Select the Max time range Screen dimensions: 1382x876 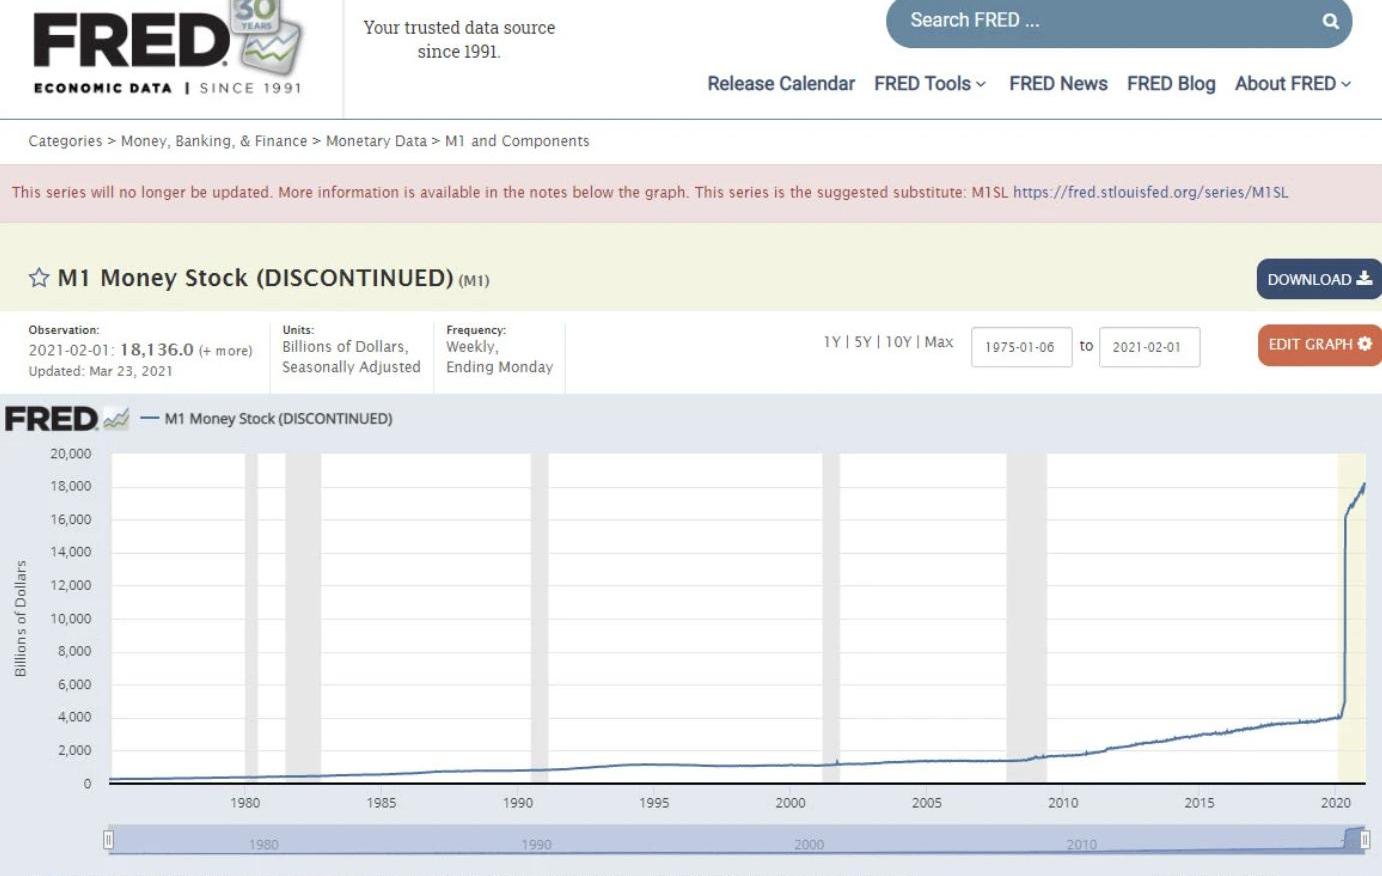coord(938,342)
